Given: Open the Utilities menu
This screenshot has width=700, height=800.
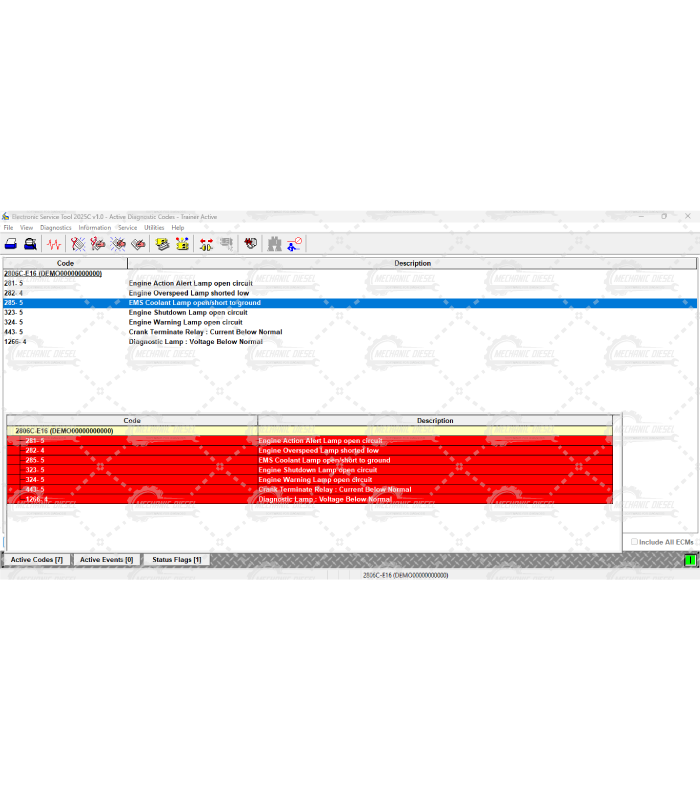Looking at the screenshot, I should [x=154, y=228].
